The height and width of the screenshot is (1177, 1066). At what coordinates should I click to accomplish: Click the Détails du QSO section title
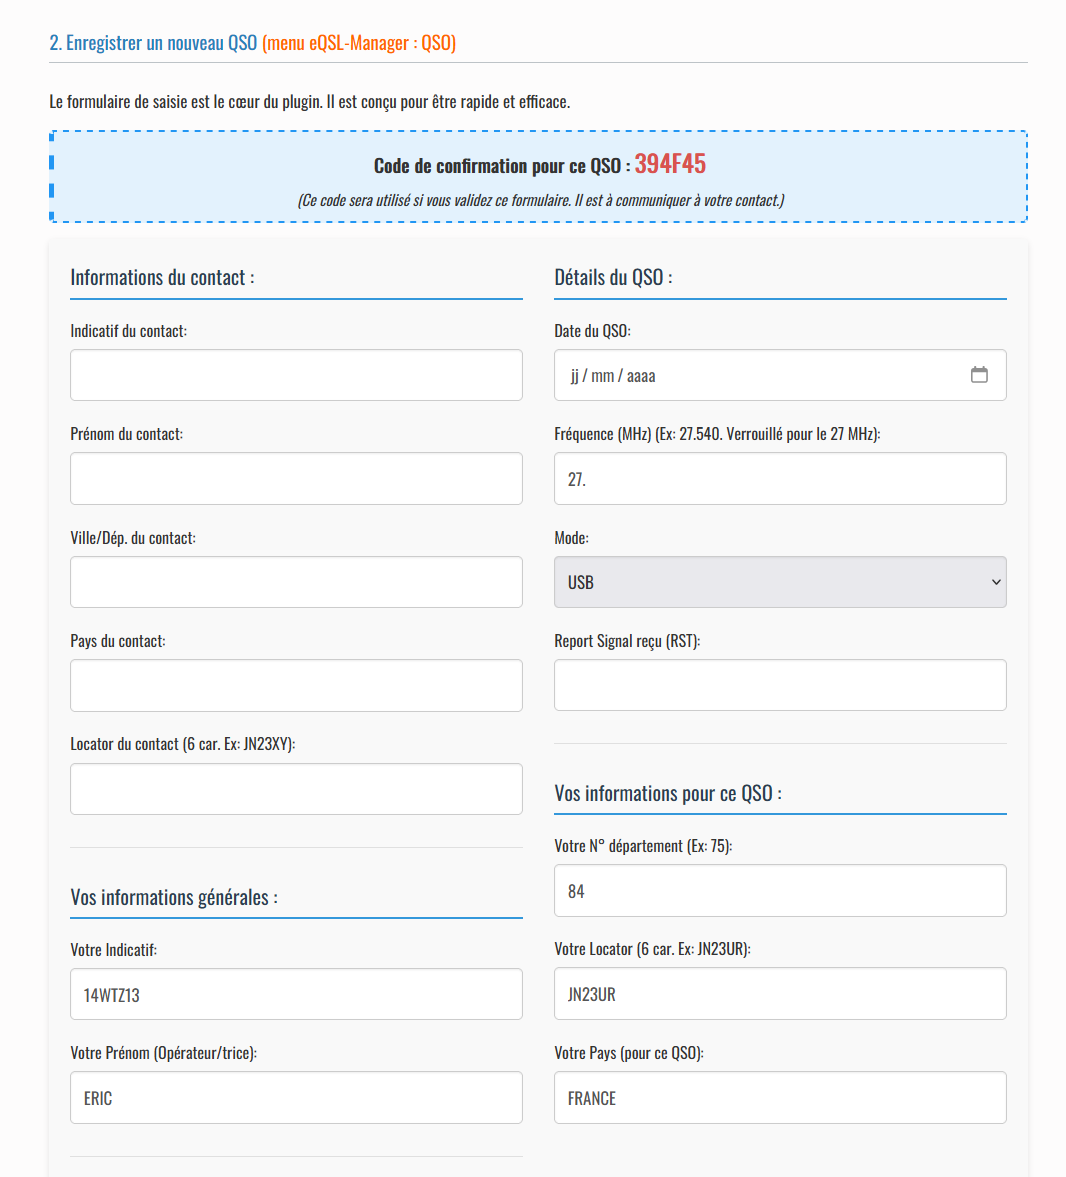[x=613, y=278]
